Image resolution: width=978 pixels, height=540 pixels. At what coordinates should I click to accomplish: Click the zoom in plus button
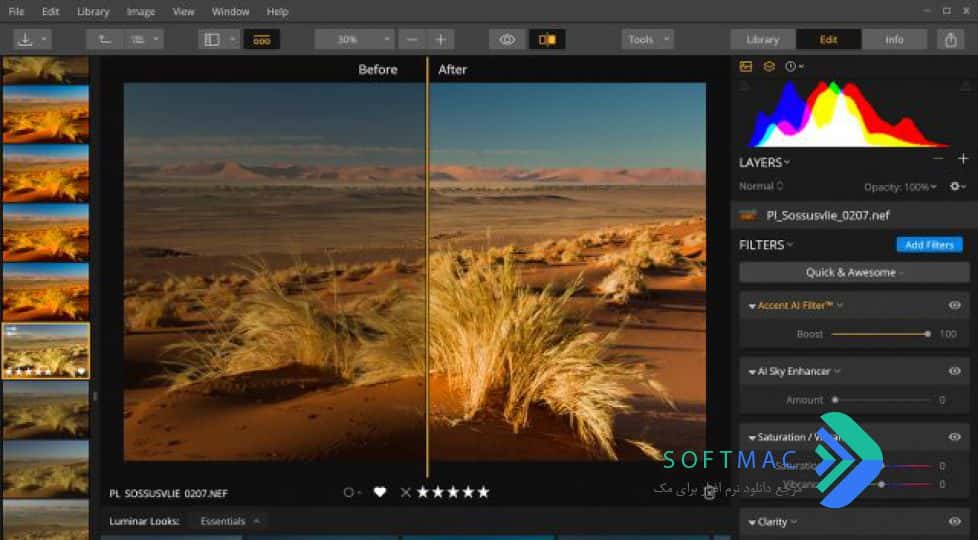click(440, 39)
